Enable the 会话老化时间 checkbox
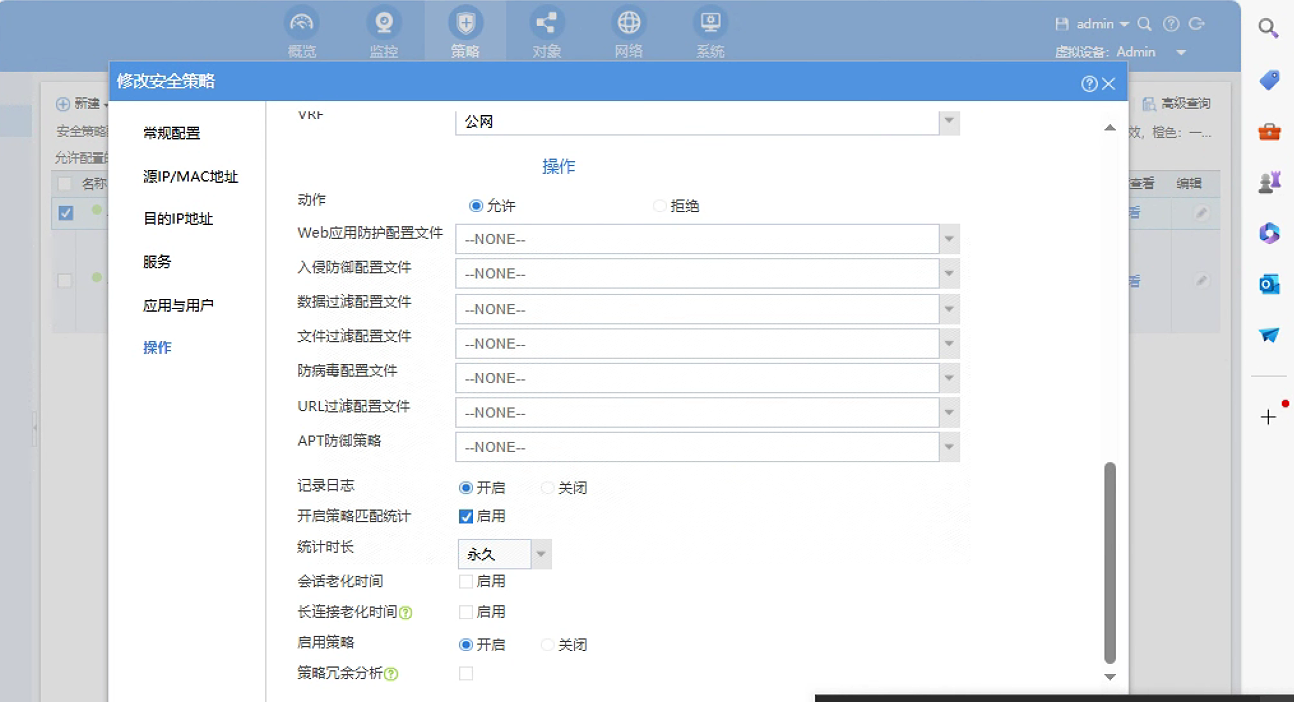The image size is (1294, 702). tap(465, 581)
